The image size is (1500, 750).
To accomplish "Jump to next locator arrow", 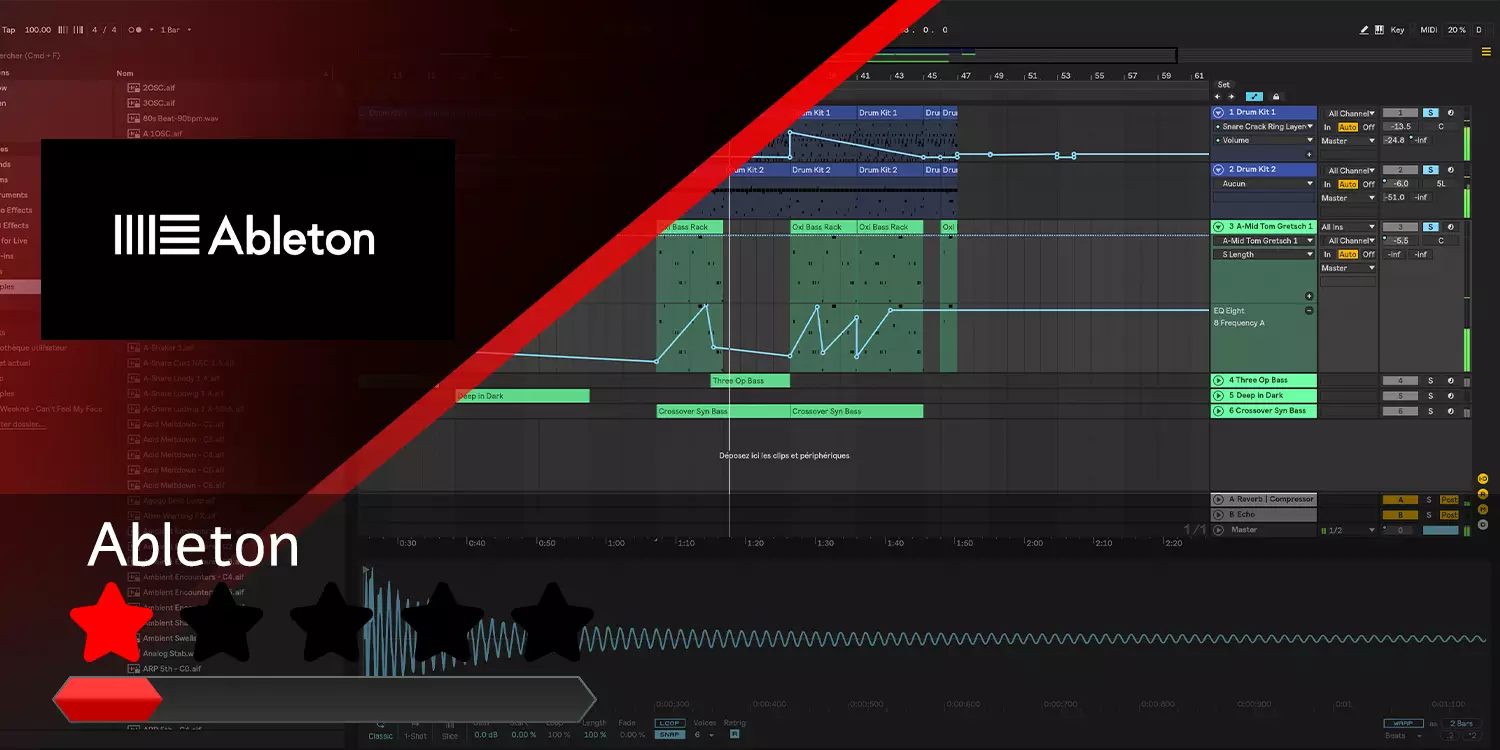I will click(x=1230, y=97).
